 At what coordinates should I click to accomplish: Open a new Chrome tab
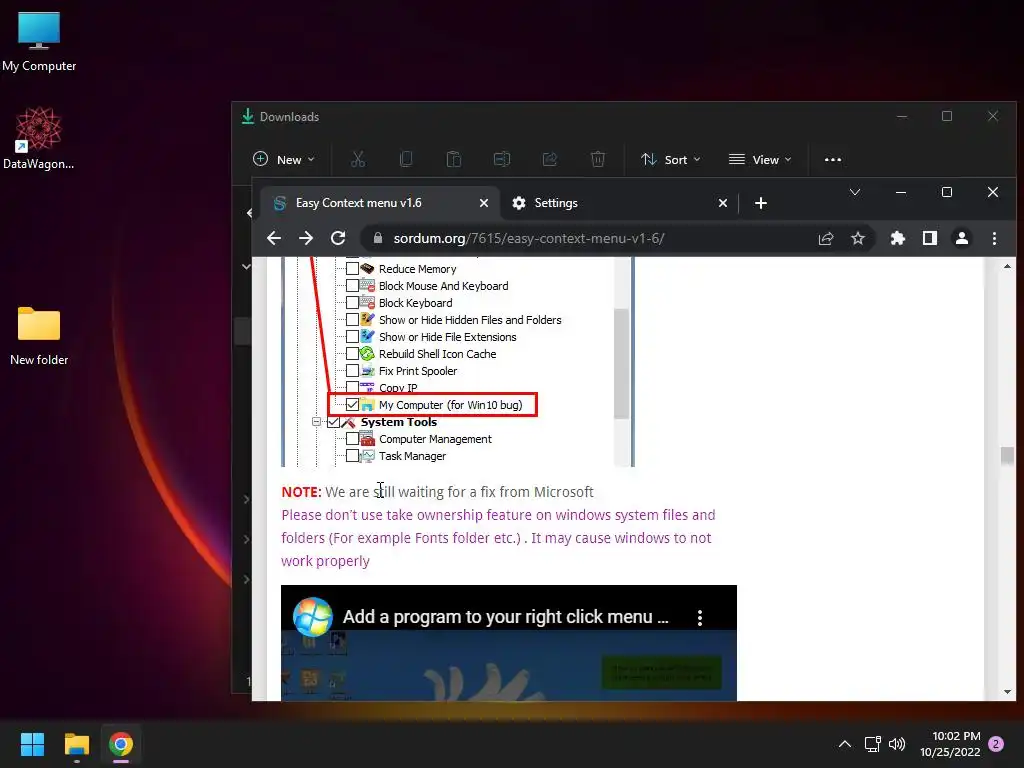point(760,203)
